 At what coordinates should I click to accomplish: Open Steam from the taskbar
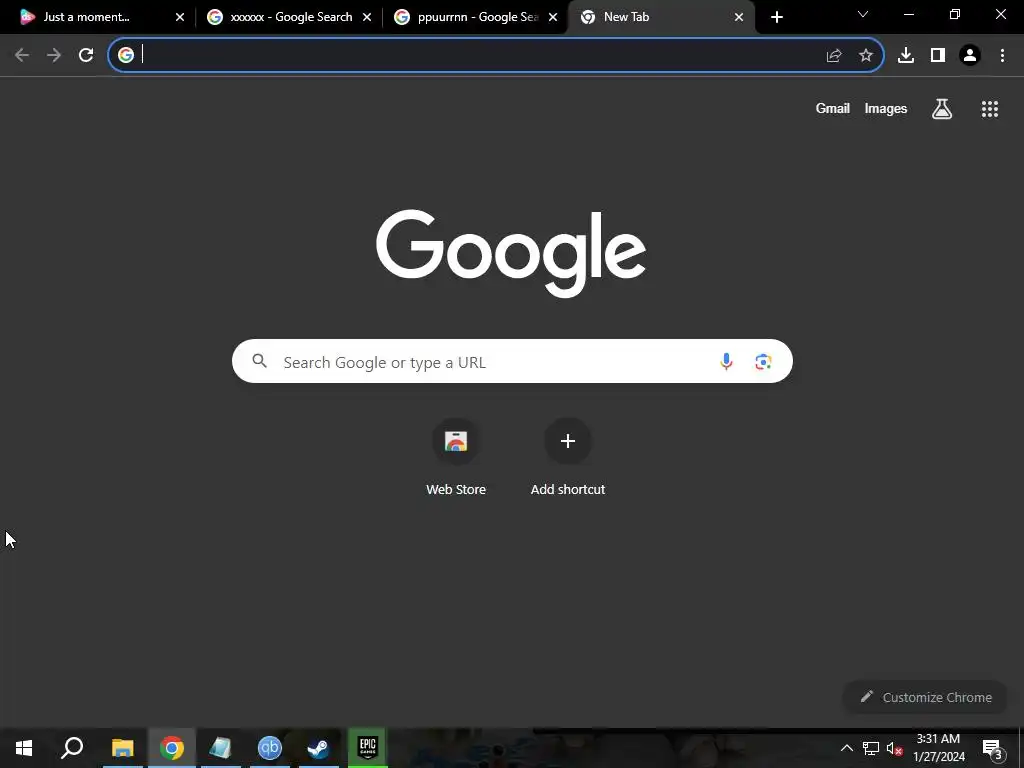(x=318, y=748)
